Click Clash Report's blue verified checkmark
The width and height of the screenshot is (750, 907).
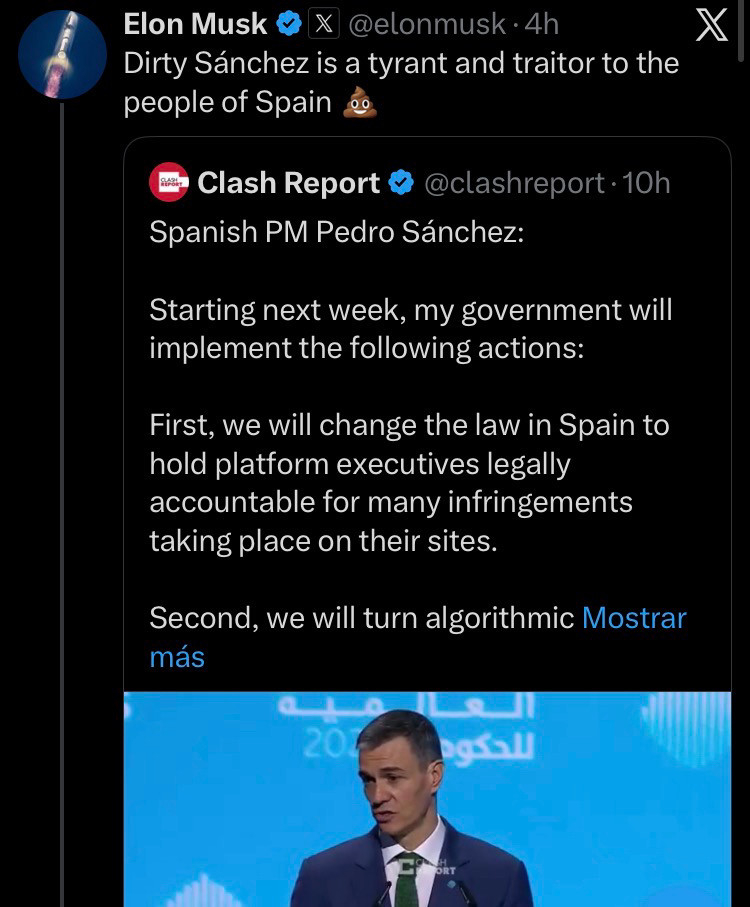point(401,183)
